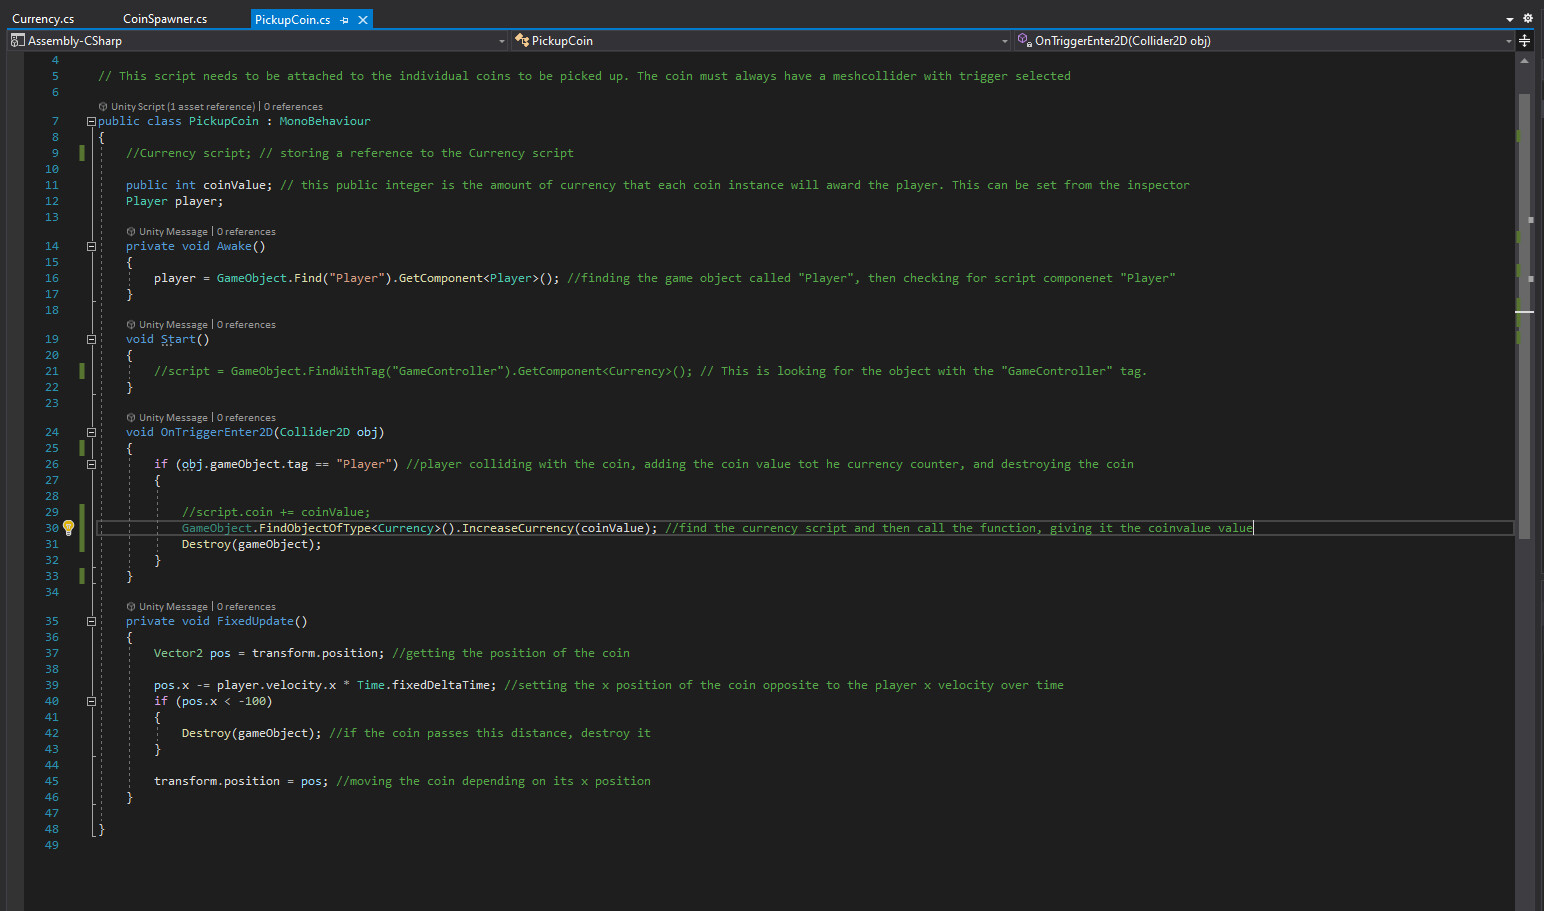Collapse the OnTriggerEnter2D method

[x=91, y=432]
